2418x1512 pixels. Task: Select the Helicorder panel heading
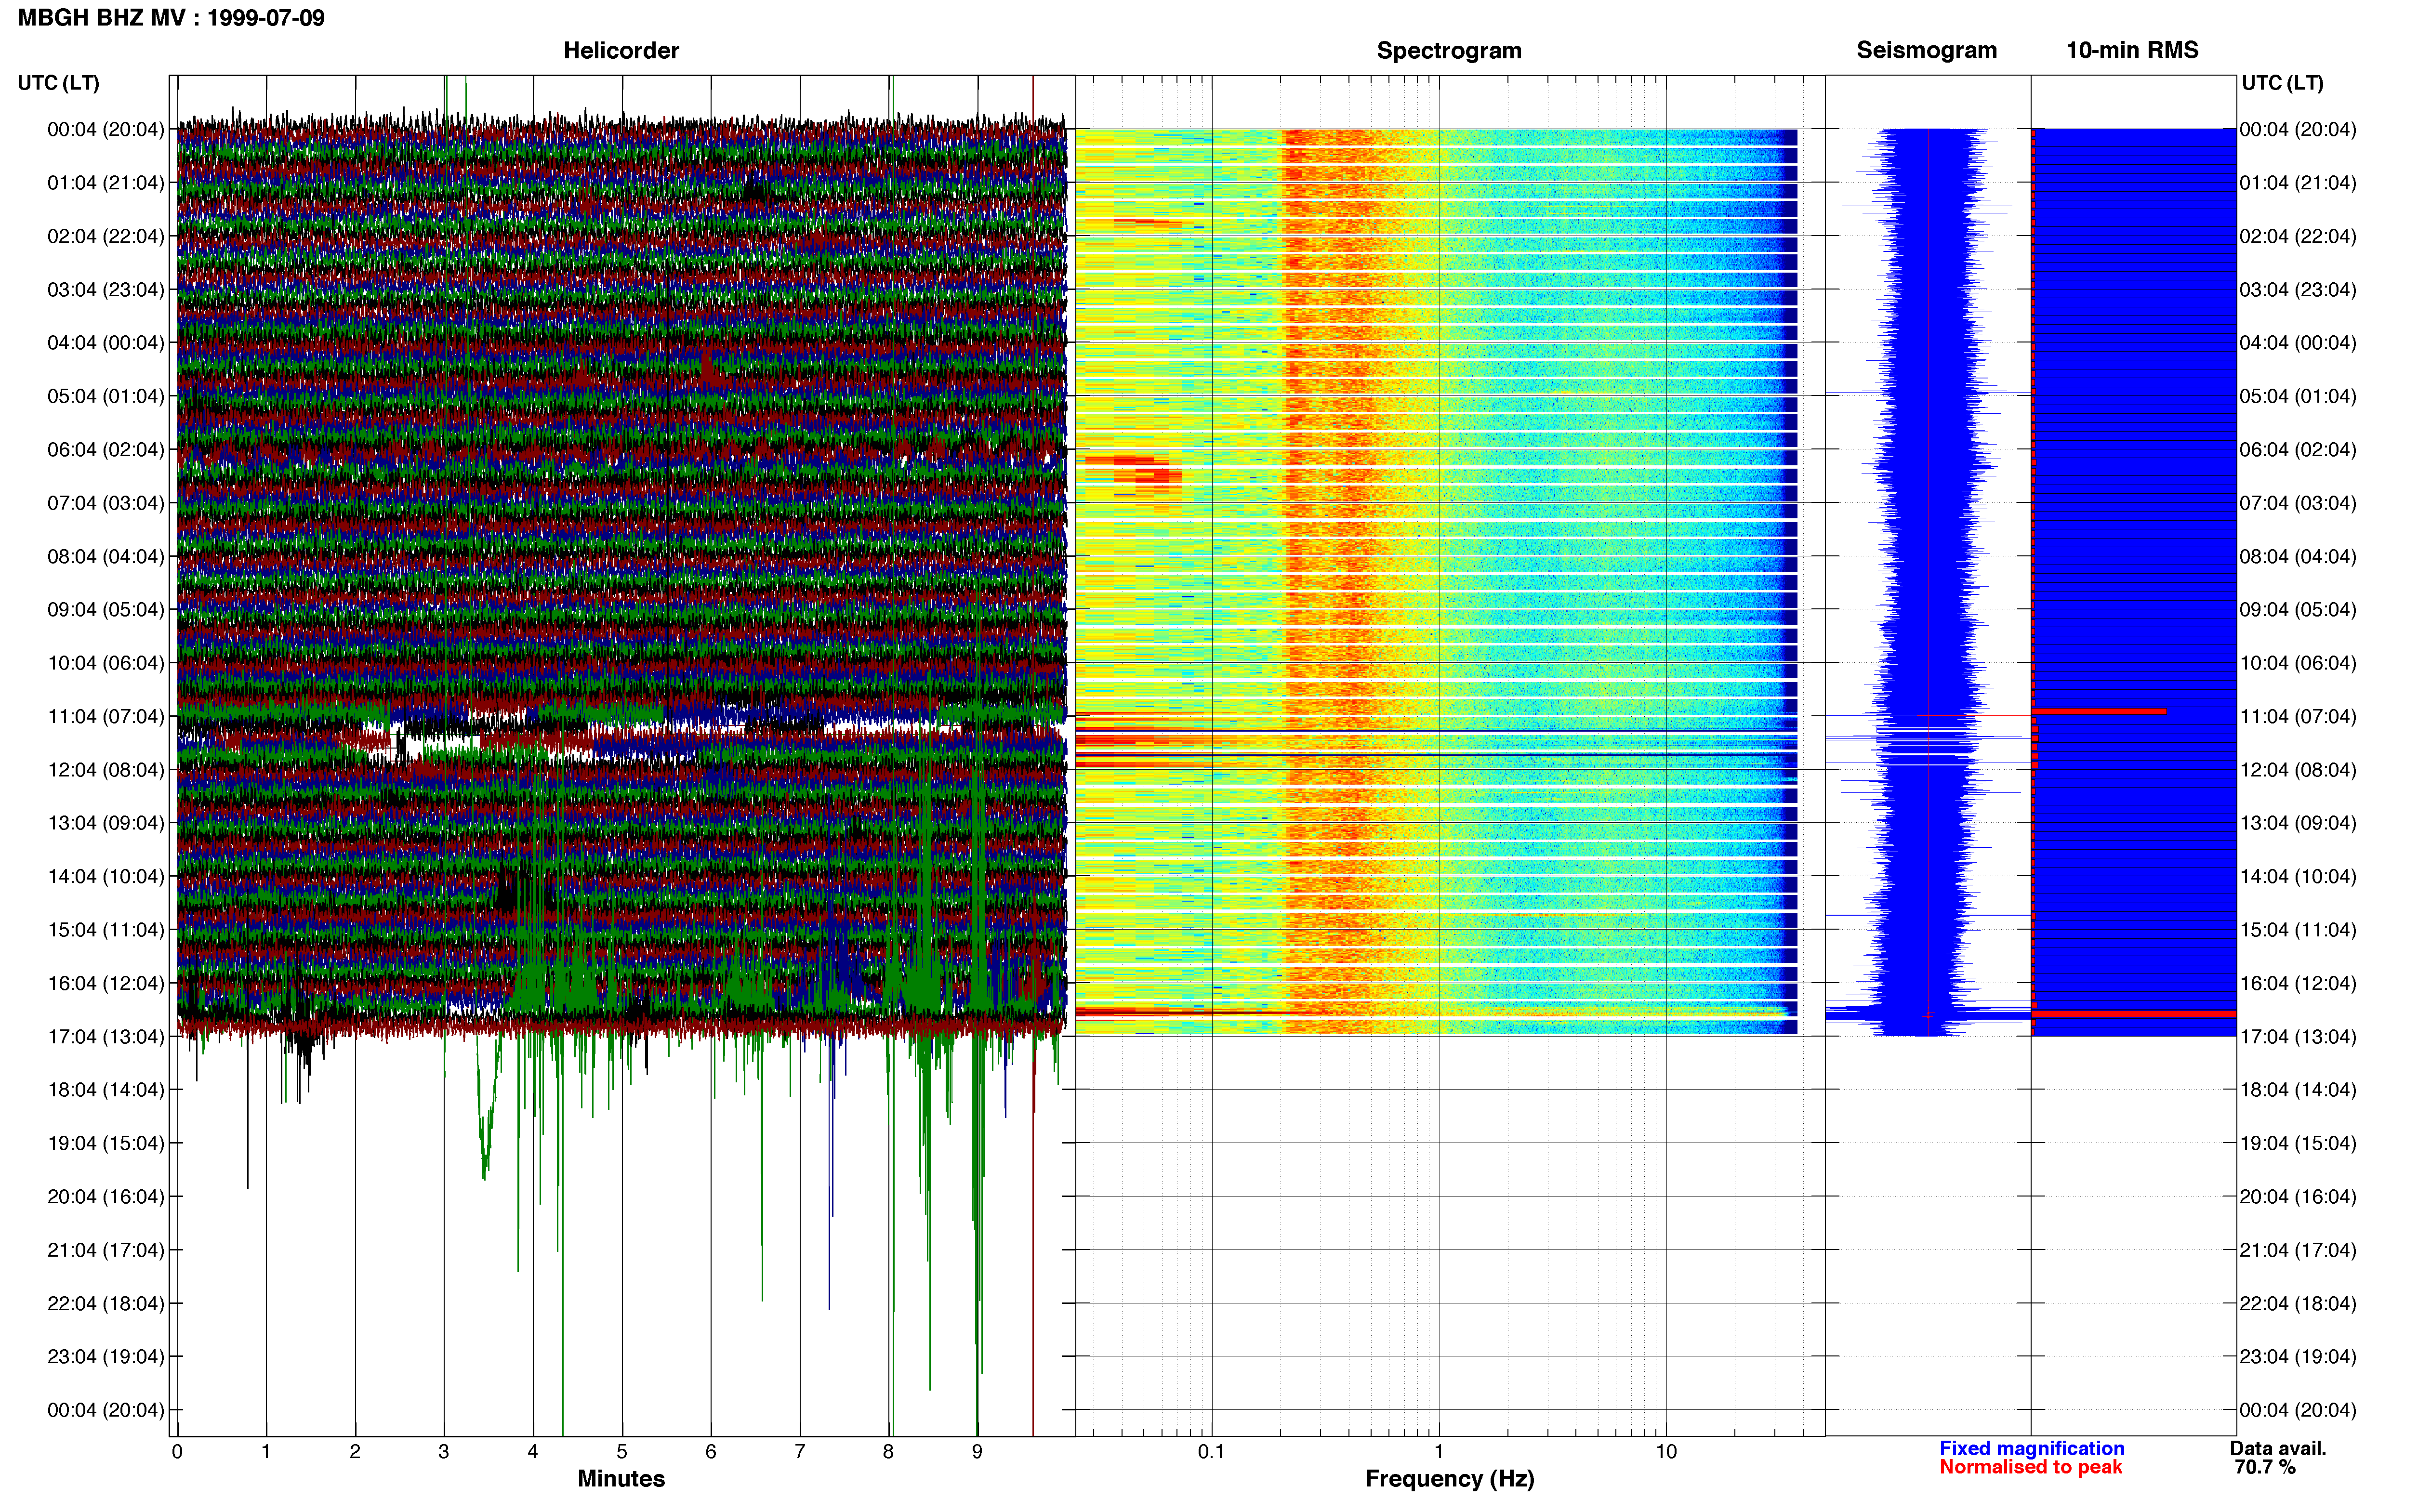pyautogui.click(x=621, y=50)
